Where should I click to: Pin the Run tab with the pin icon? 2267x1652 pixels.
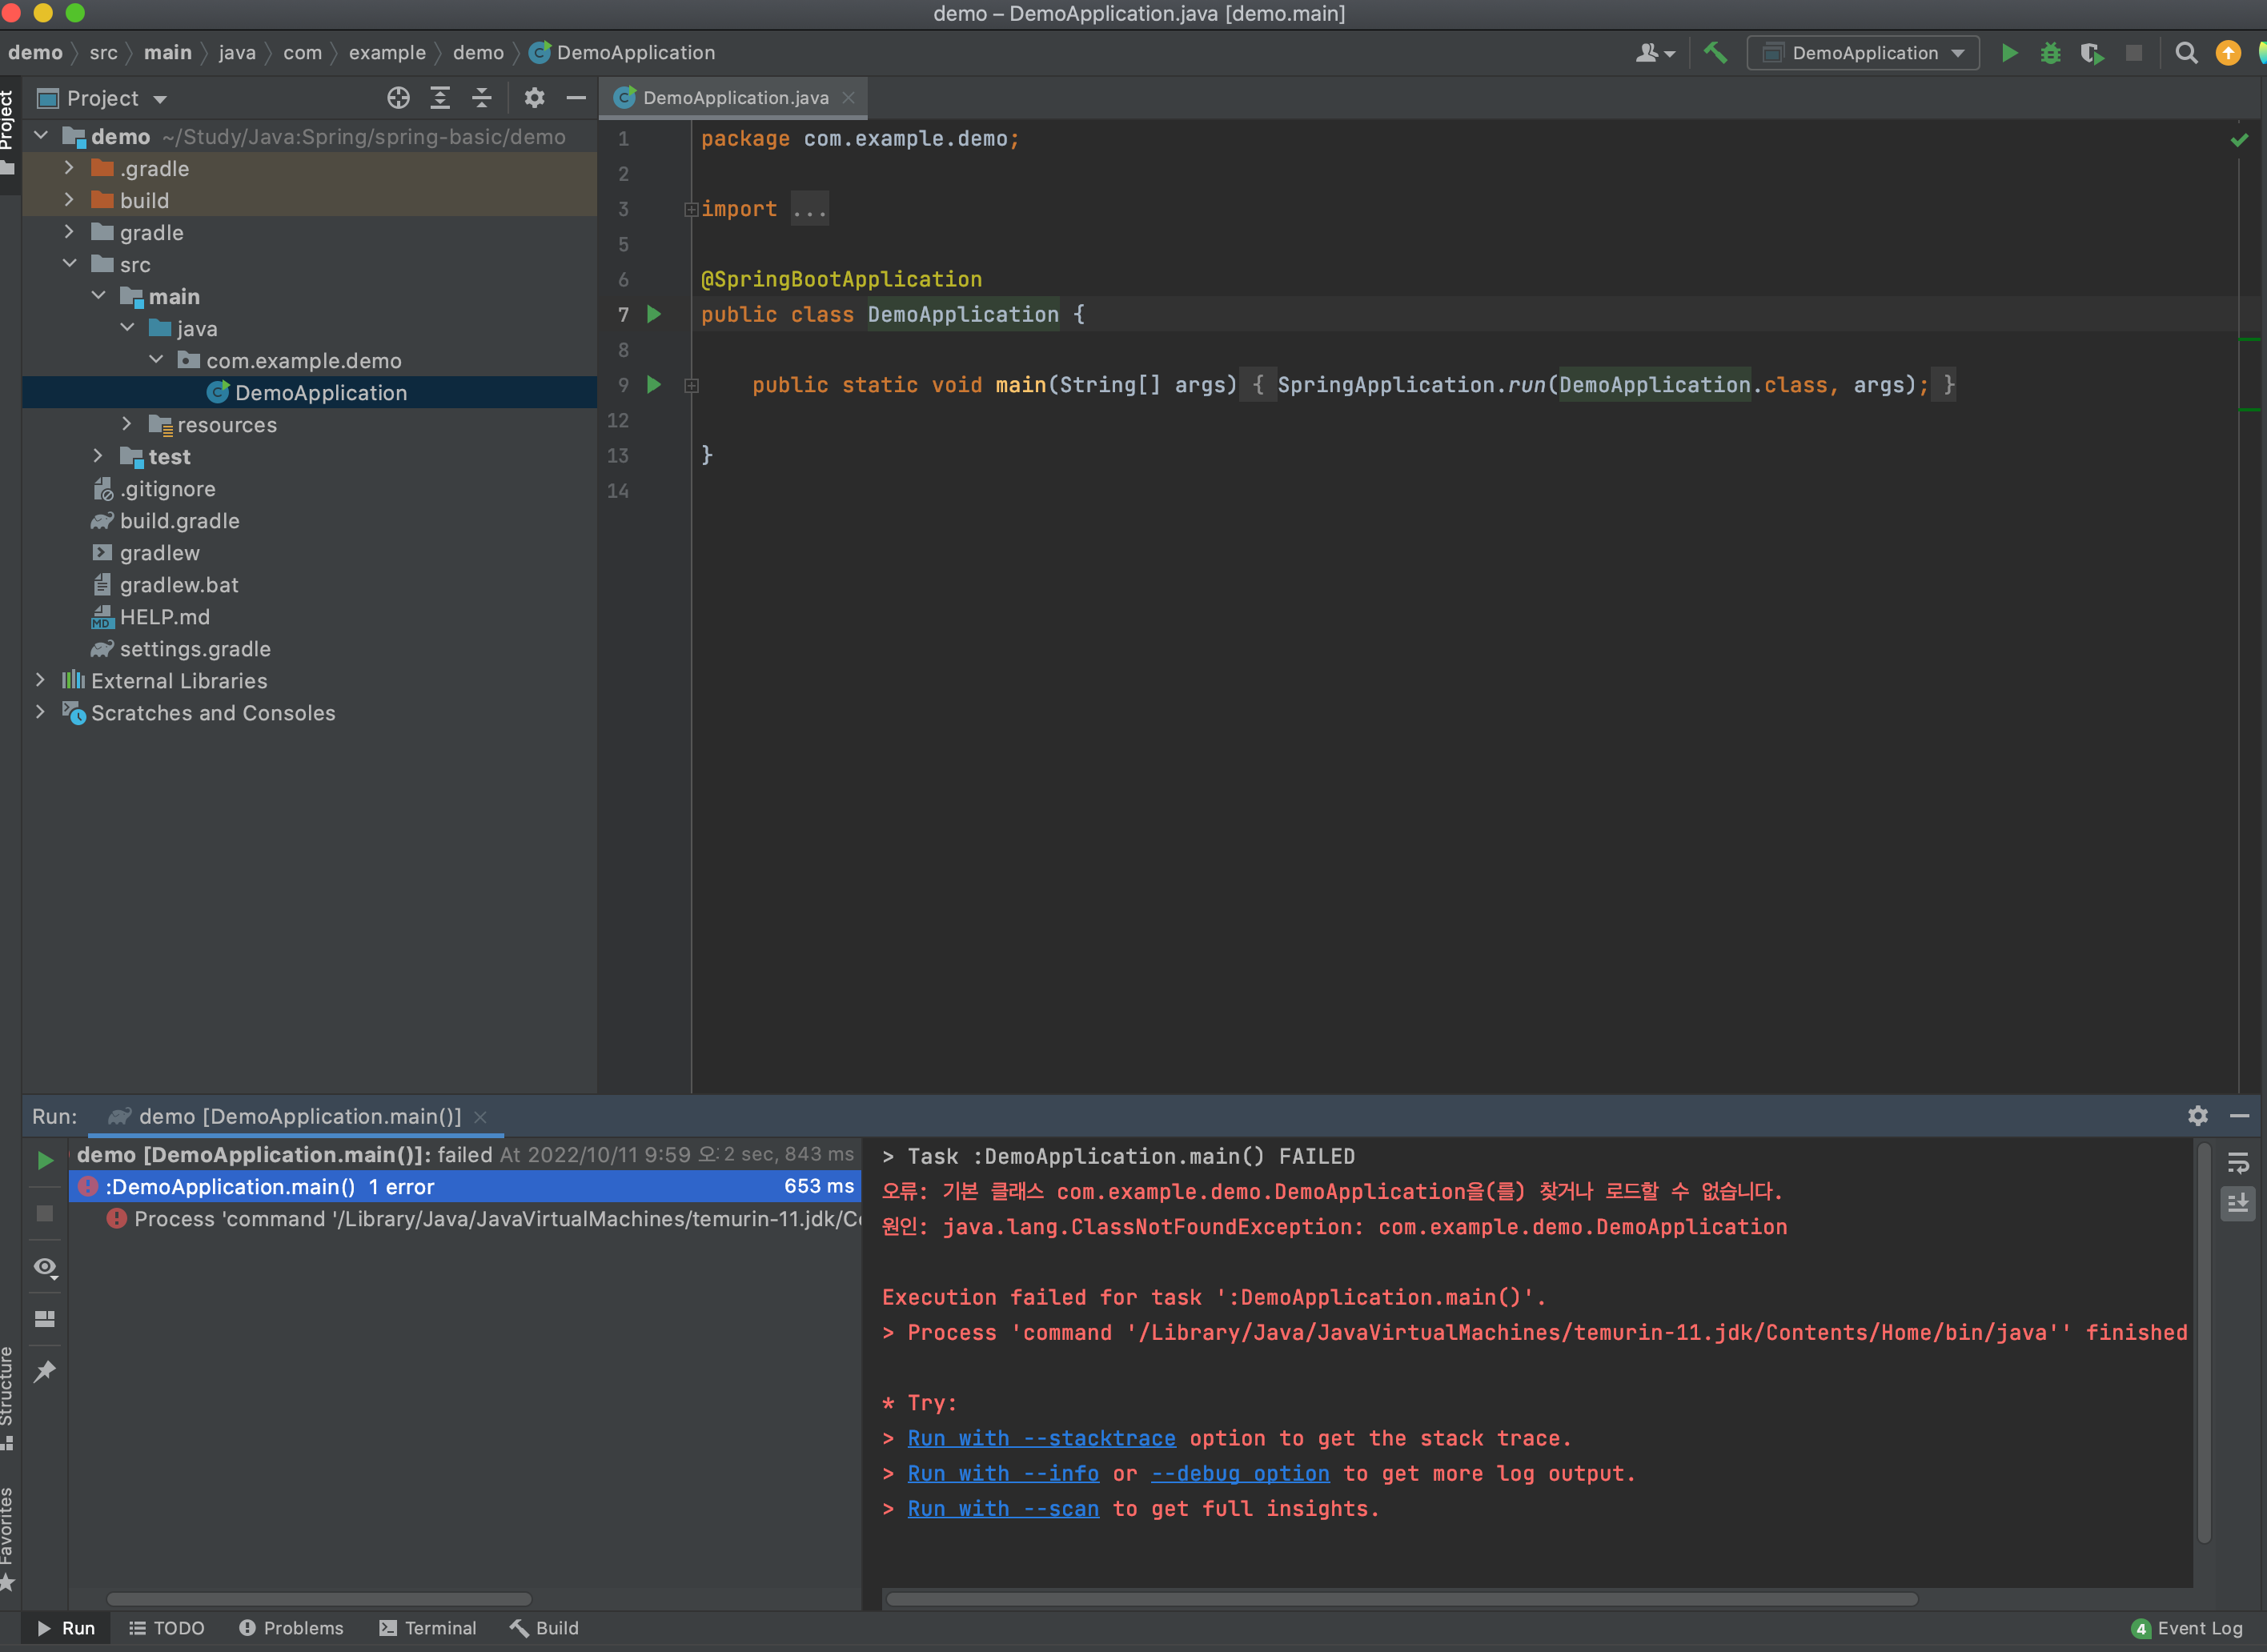pos(45,1371)
